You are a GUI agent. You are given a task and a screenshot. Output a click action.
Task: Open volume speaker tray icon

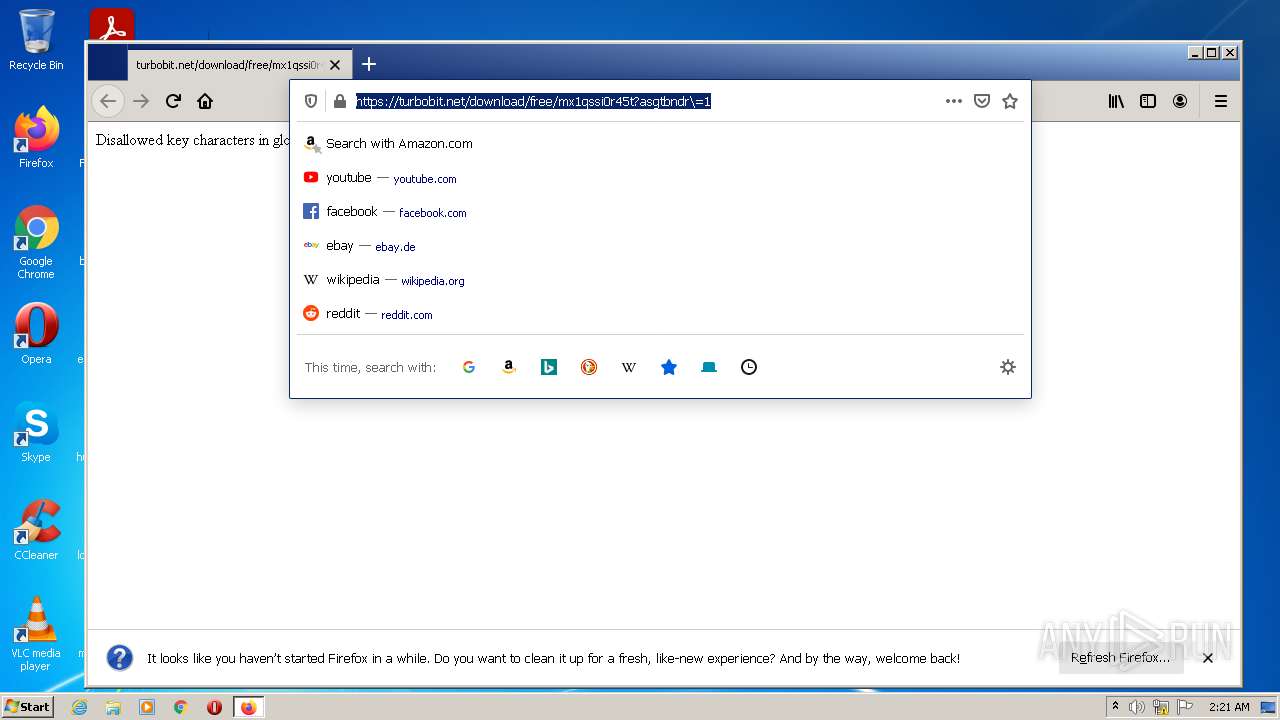(1137, 707)
